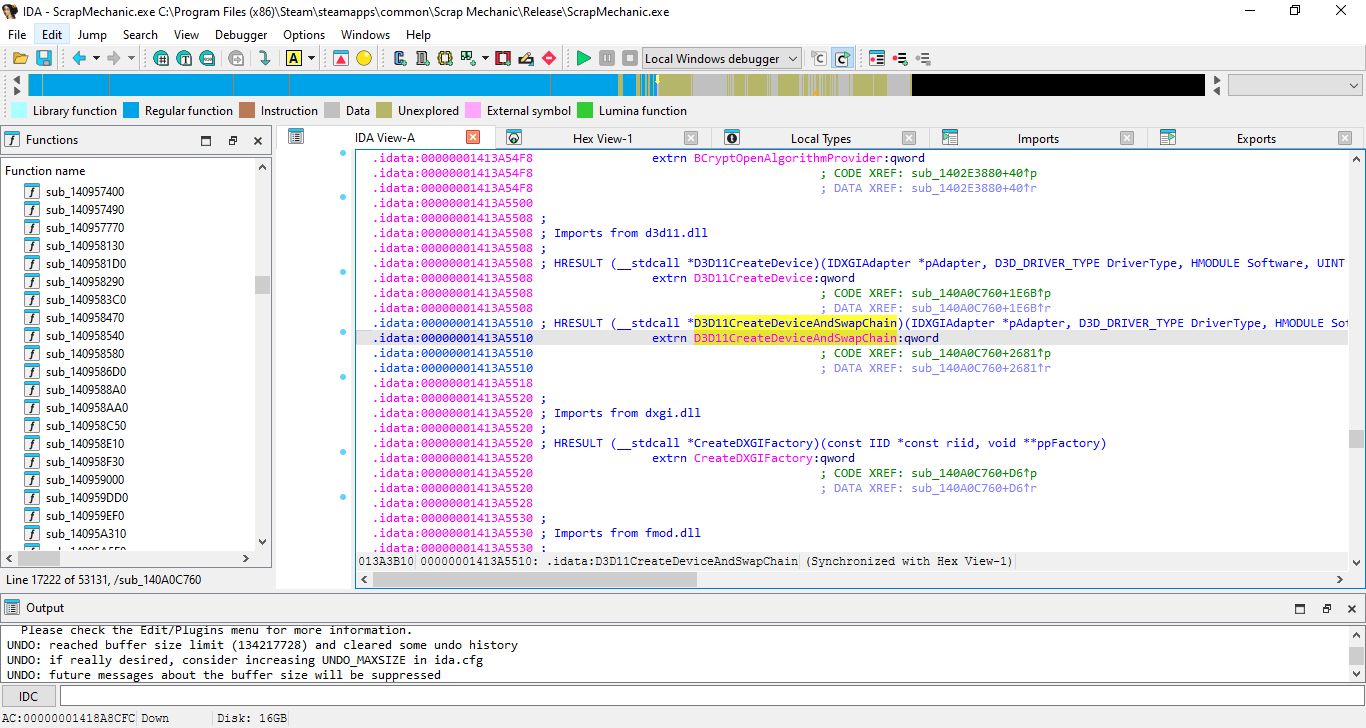Float the Functions panel
The width and height of the screenshot is (1366, 728).
[x=232, y=141]
